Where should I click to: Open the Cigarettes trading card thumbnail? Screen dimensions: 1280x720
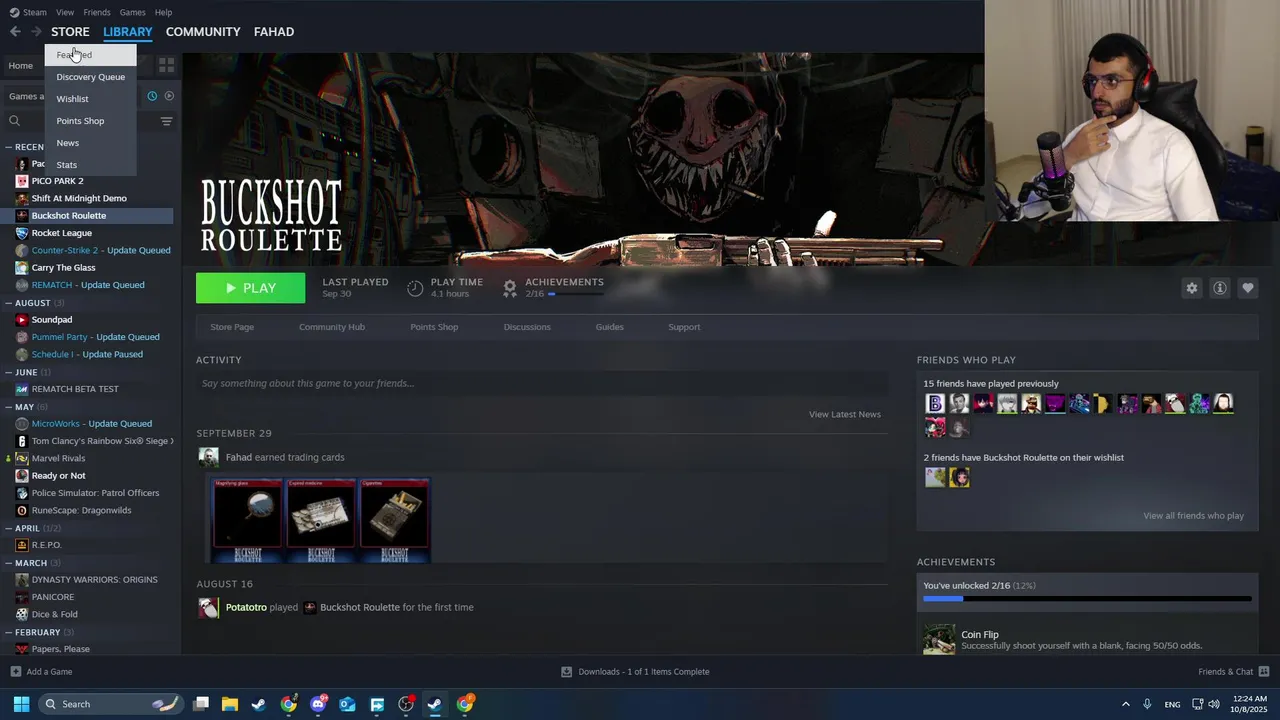tap(394, 520)
